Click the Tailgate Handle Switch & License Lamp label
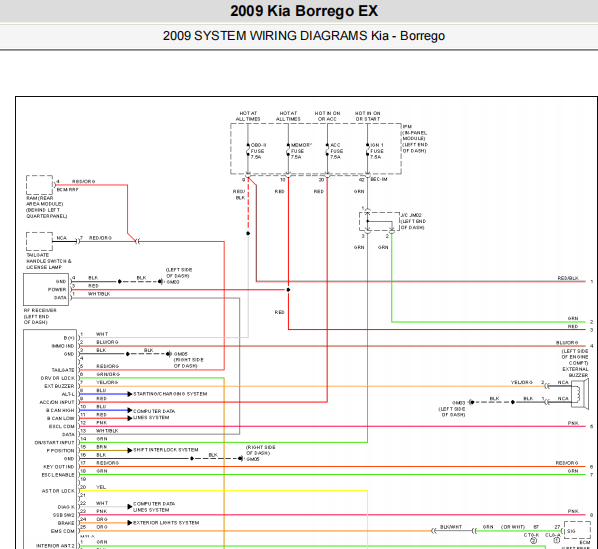Screen dimensions: 598x549 point(49,261)
